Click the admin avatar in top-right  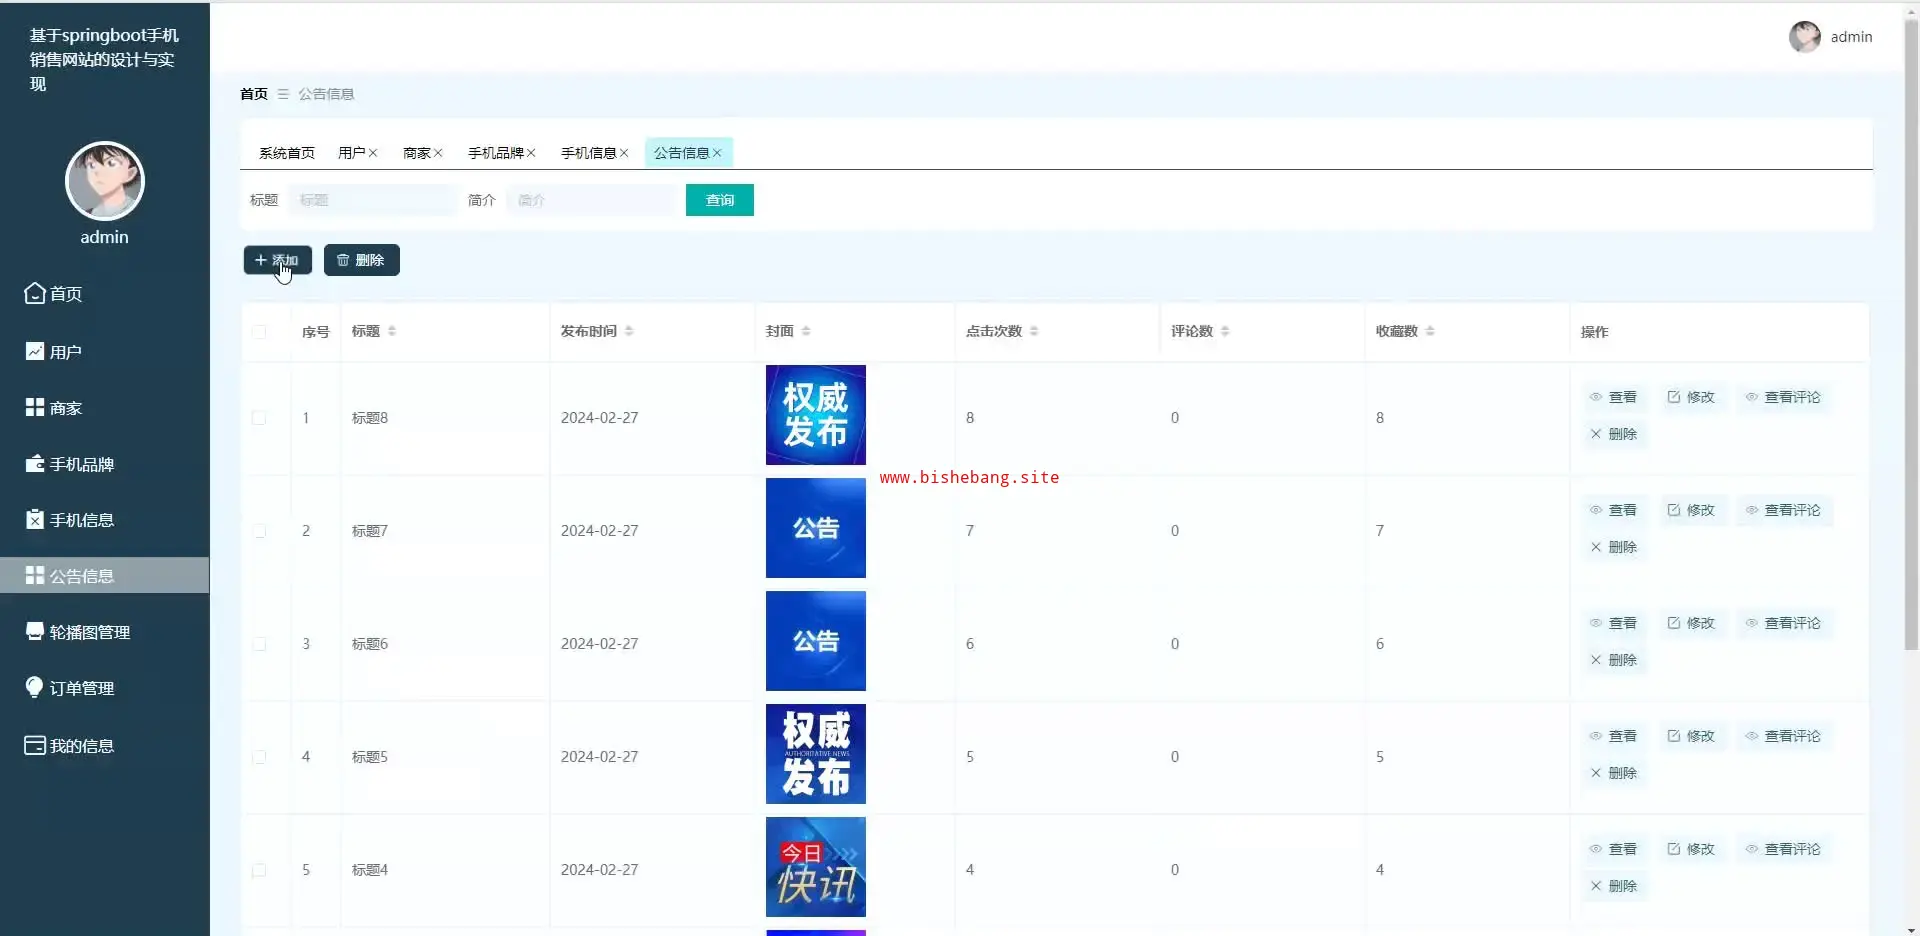tap(1804, 37)
